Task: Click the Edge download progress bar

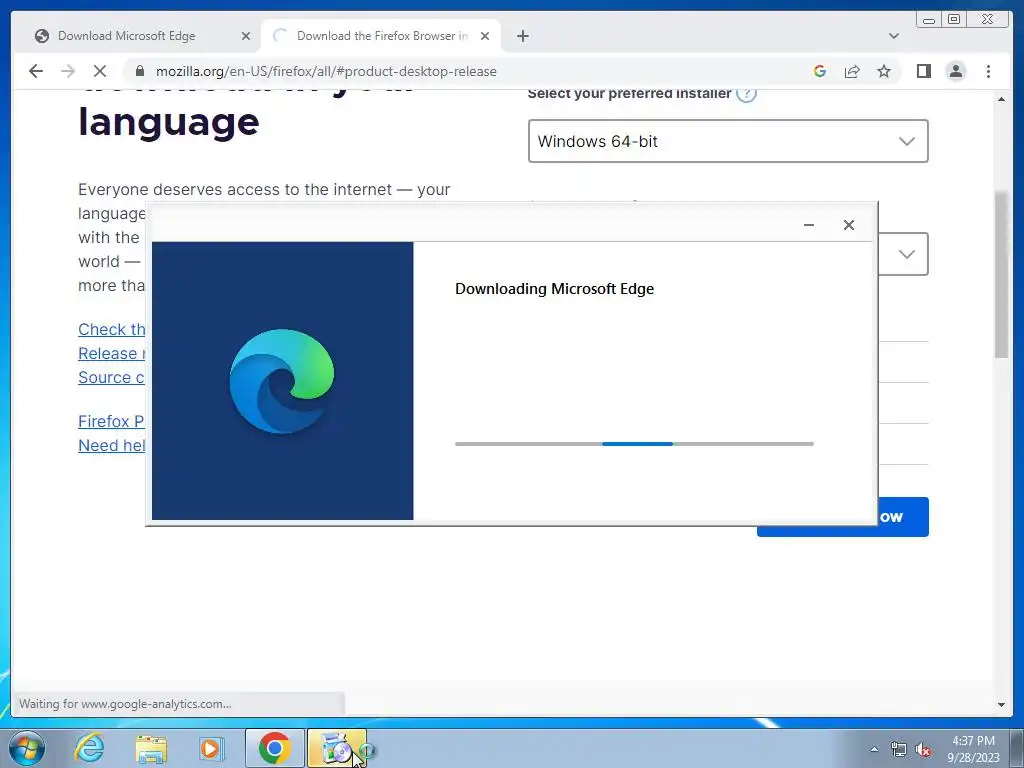Action: [634, 444]
